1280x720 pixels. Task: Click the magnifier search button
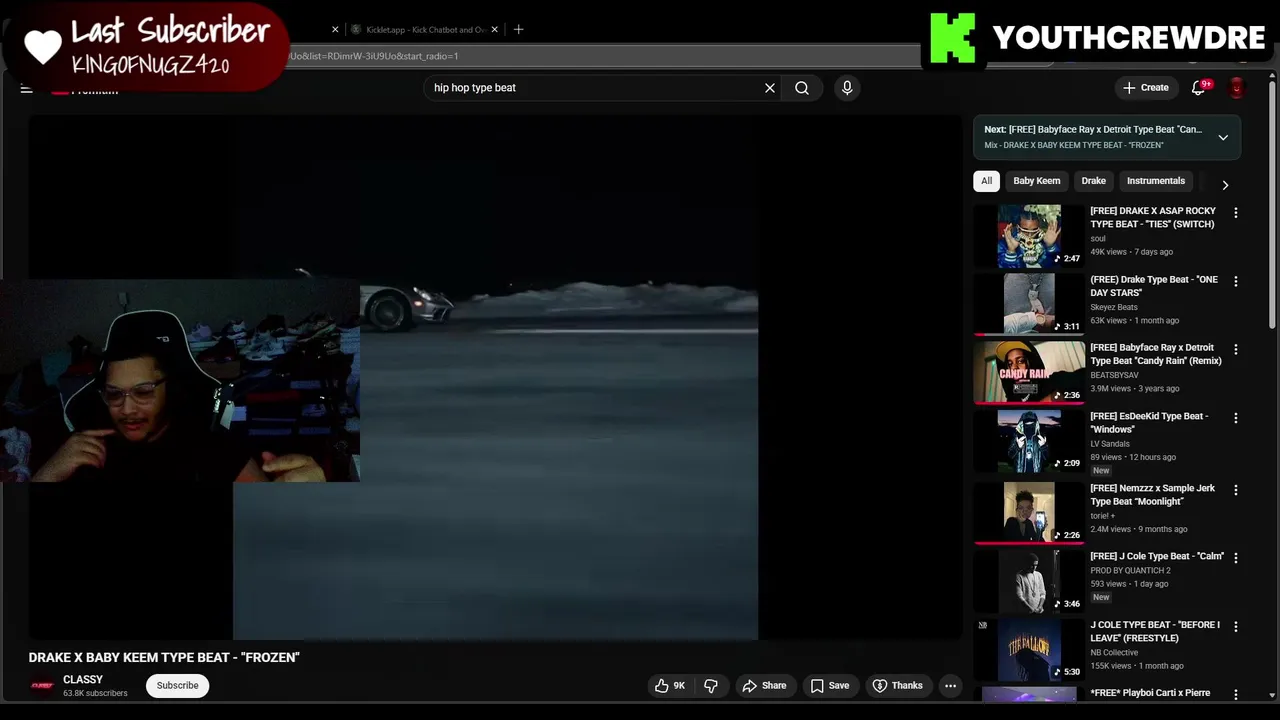pos(802,88)
